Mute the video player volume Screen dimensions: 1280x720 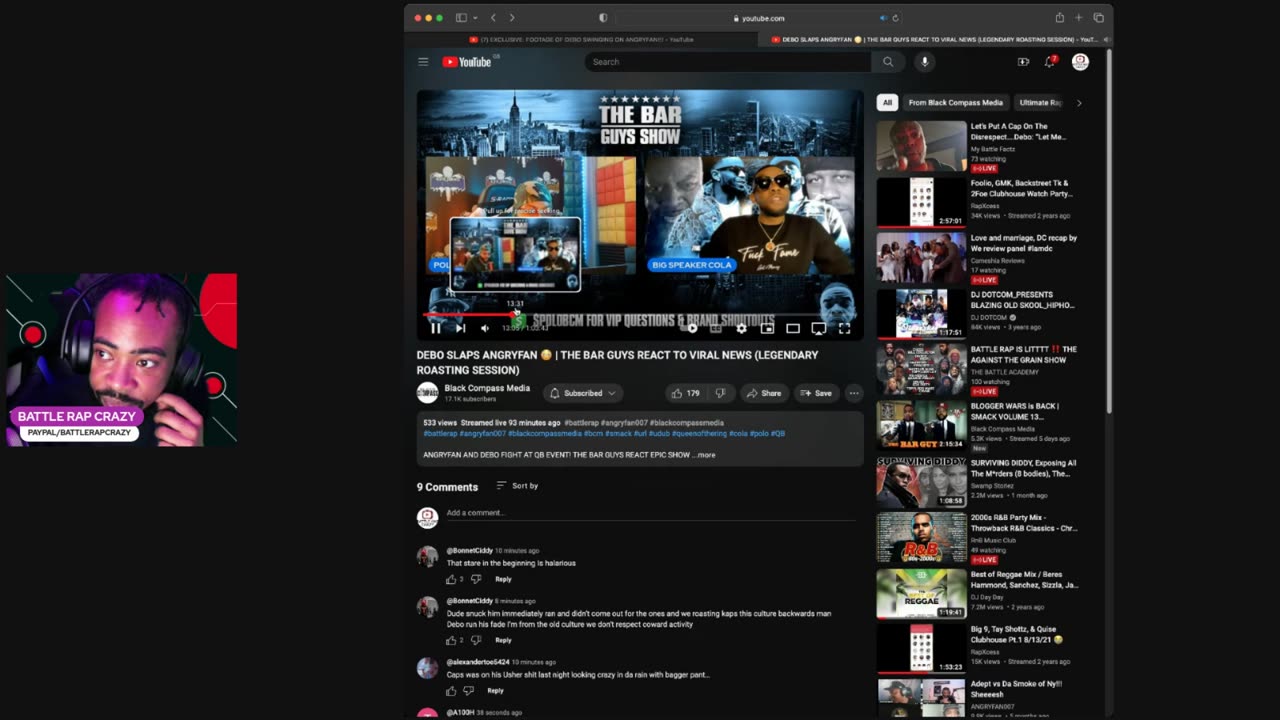click(x=485, y=328)
